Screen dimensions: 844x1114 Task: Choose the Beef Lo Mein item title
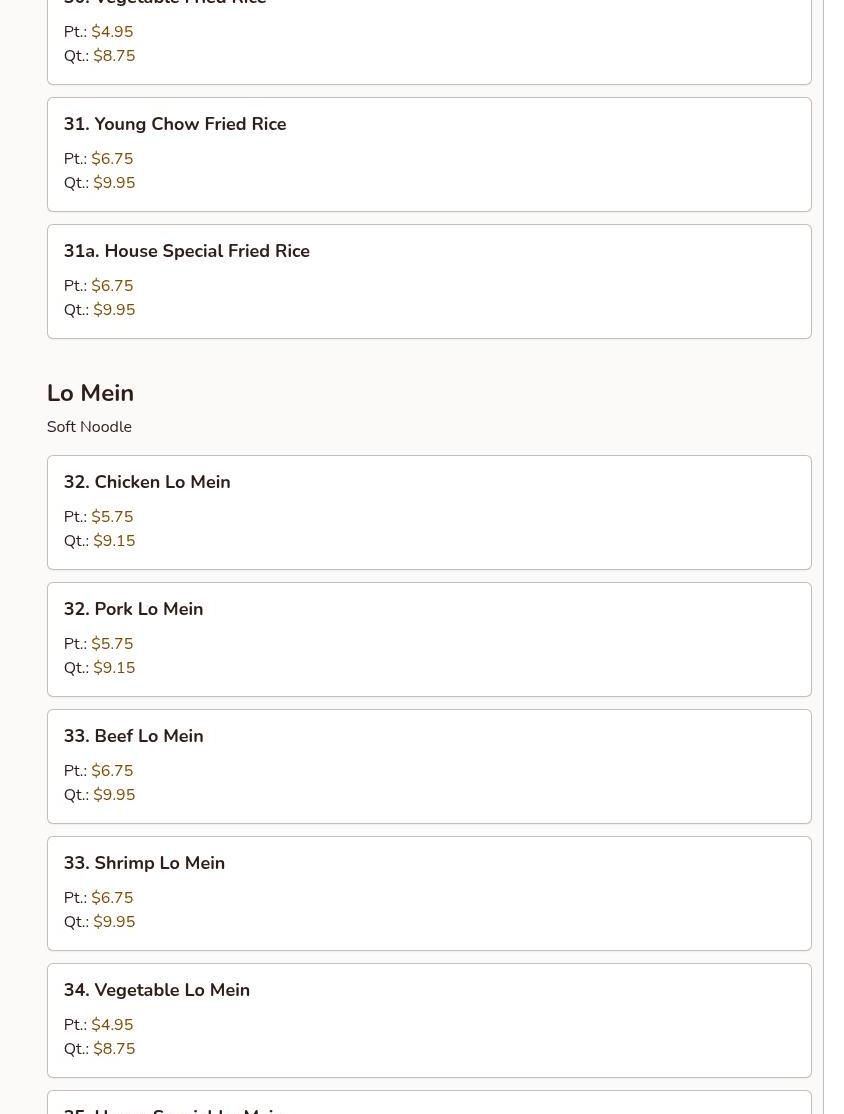pyautogui.click(x=133, y=736)
